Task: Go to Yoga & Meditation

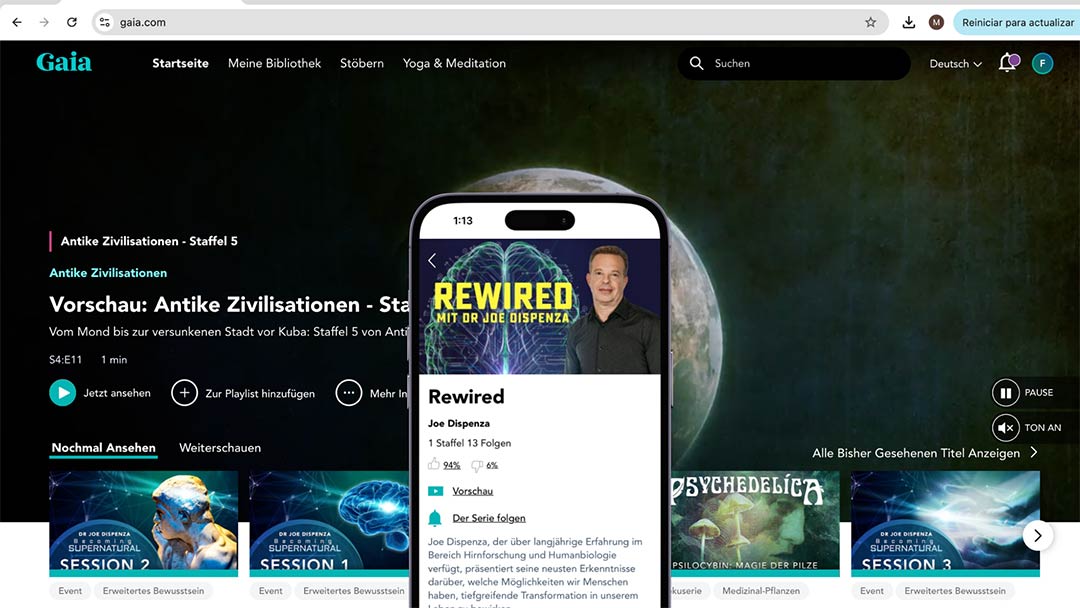Action: [454, 63]
